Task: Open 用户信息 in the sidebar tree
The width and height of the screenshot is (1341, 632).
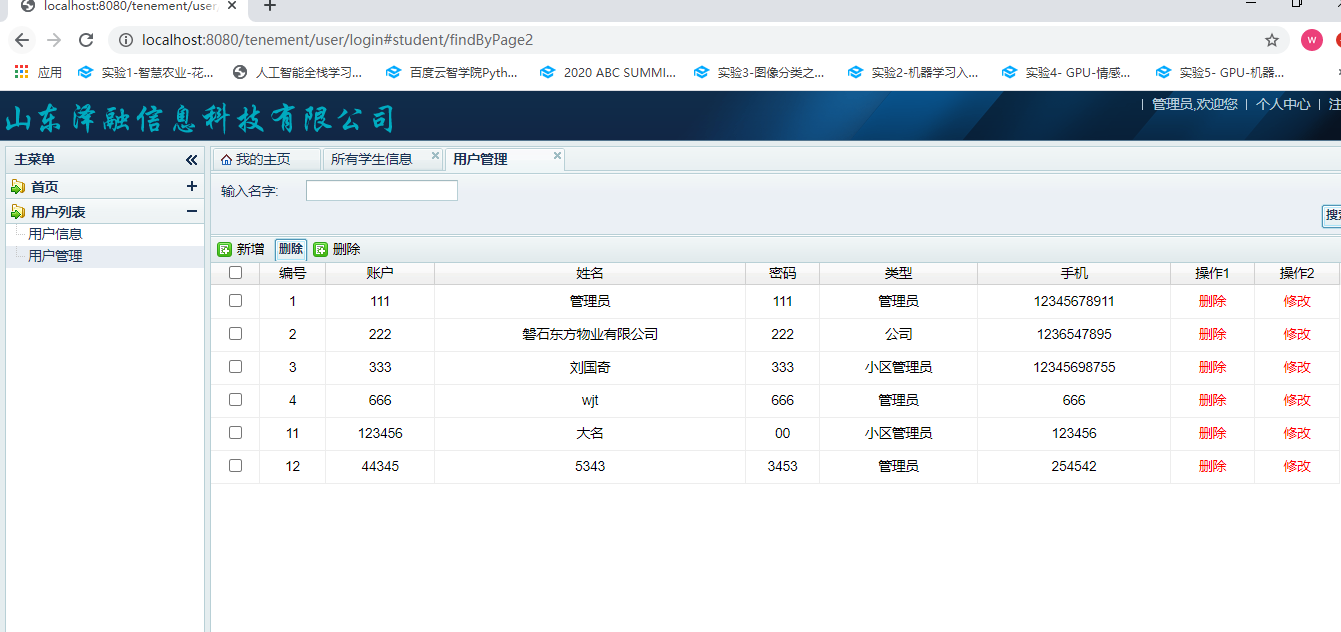Action: click(x=55, y=234)
